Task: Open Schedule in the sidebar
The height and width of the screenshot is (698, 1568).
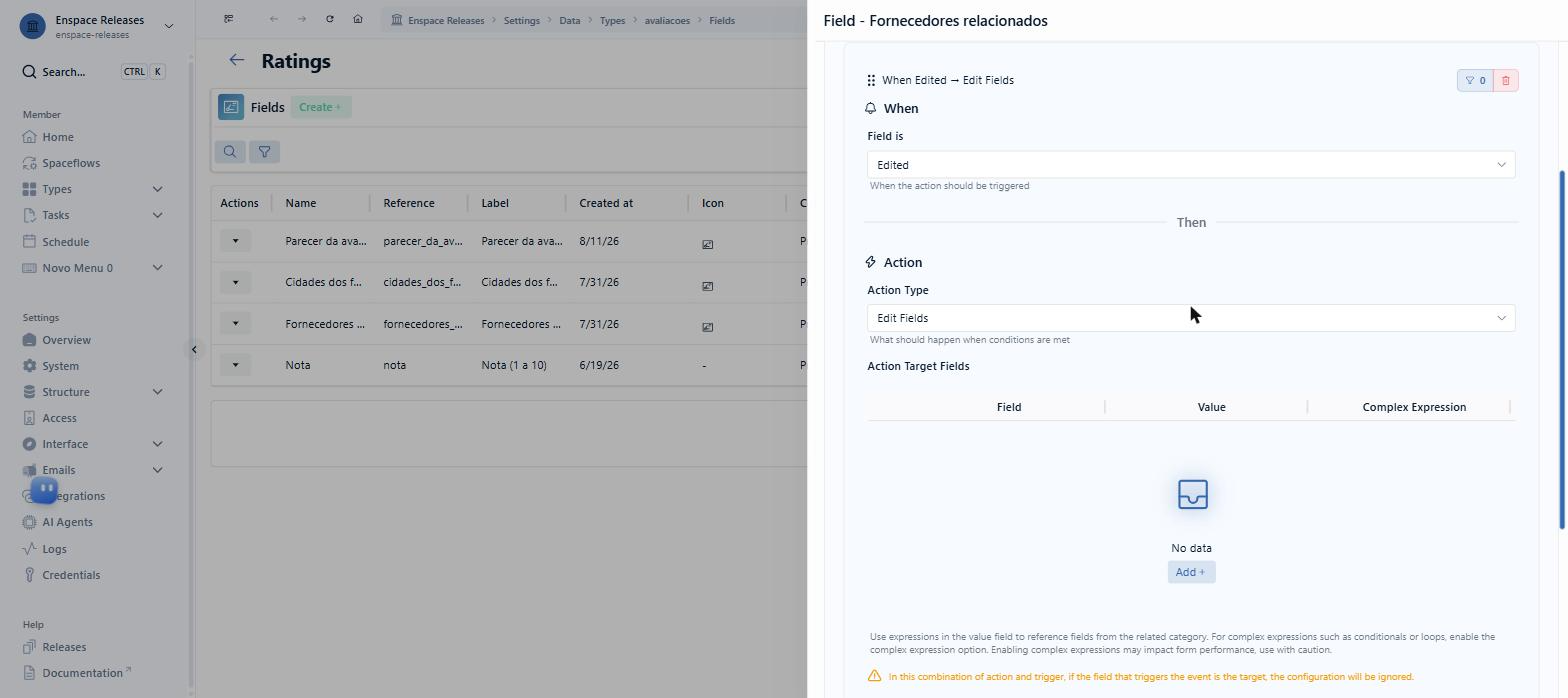Action: tap(65, 242)
